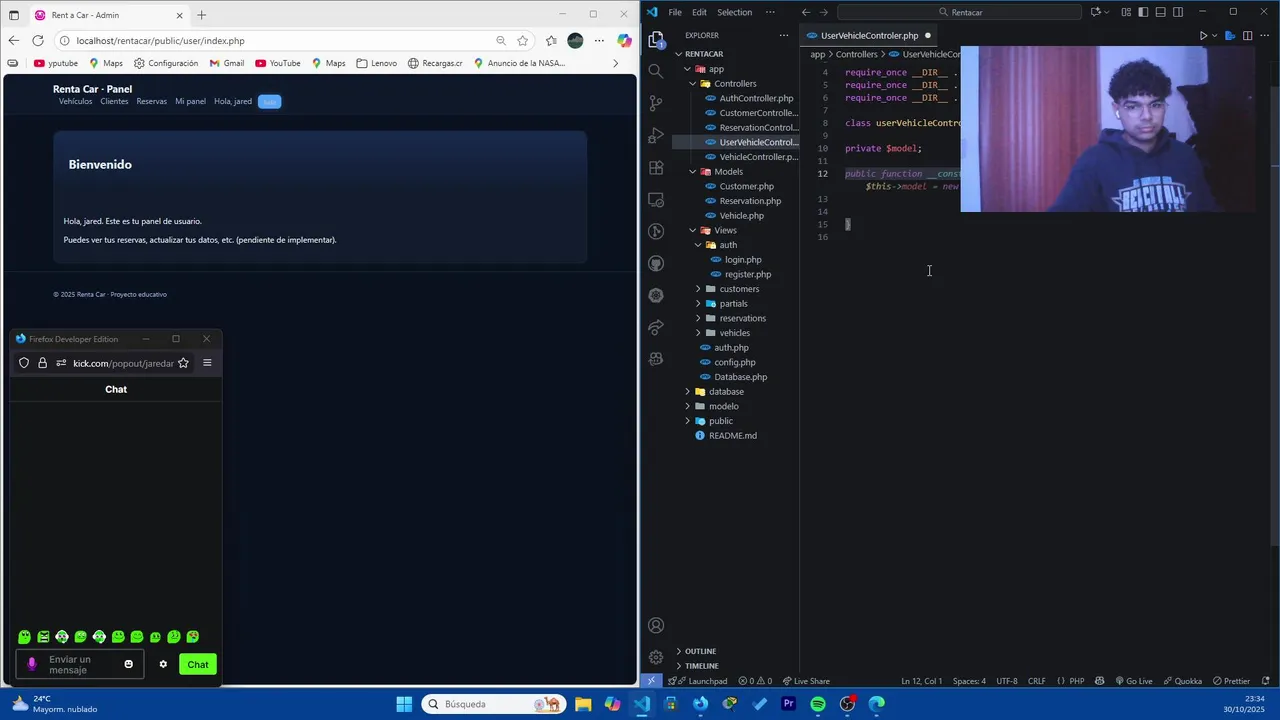Reload the Edge browser page

(x=38, y=40)
